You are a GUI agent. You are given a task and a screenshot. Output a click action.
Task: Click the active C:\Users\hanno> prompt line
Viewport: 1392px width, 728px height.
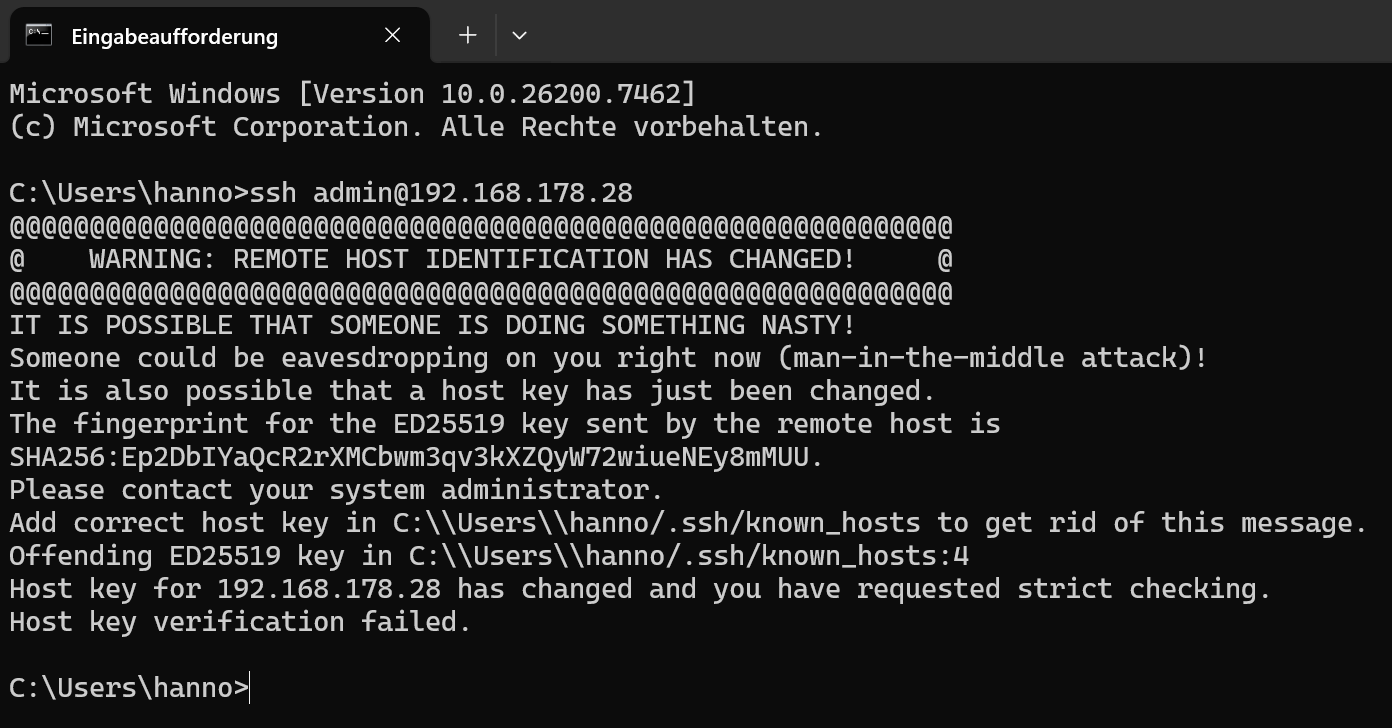[128, 688]
